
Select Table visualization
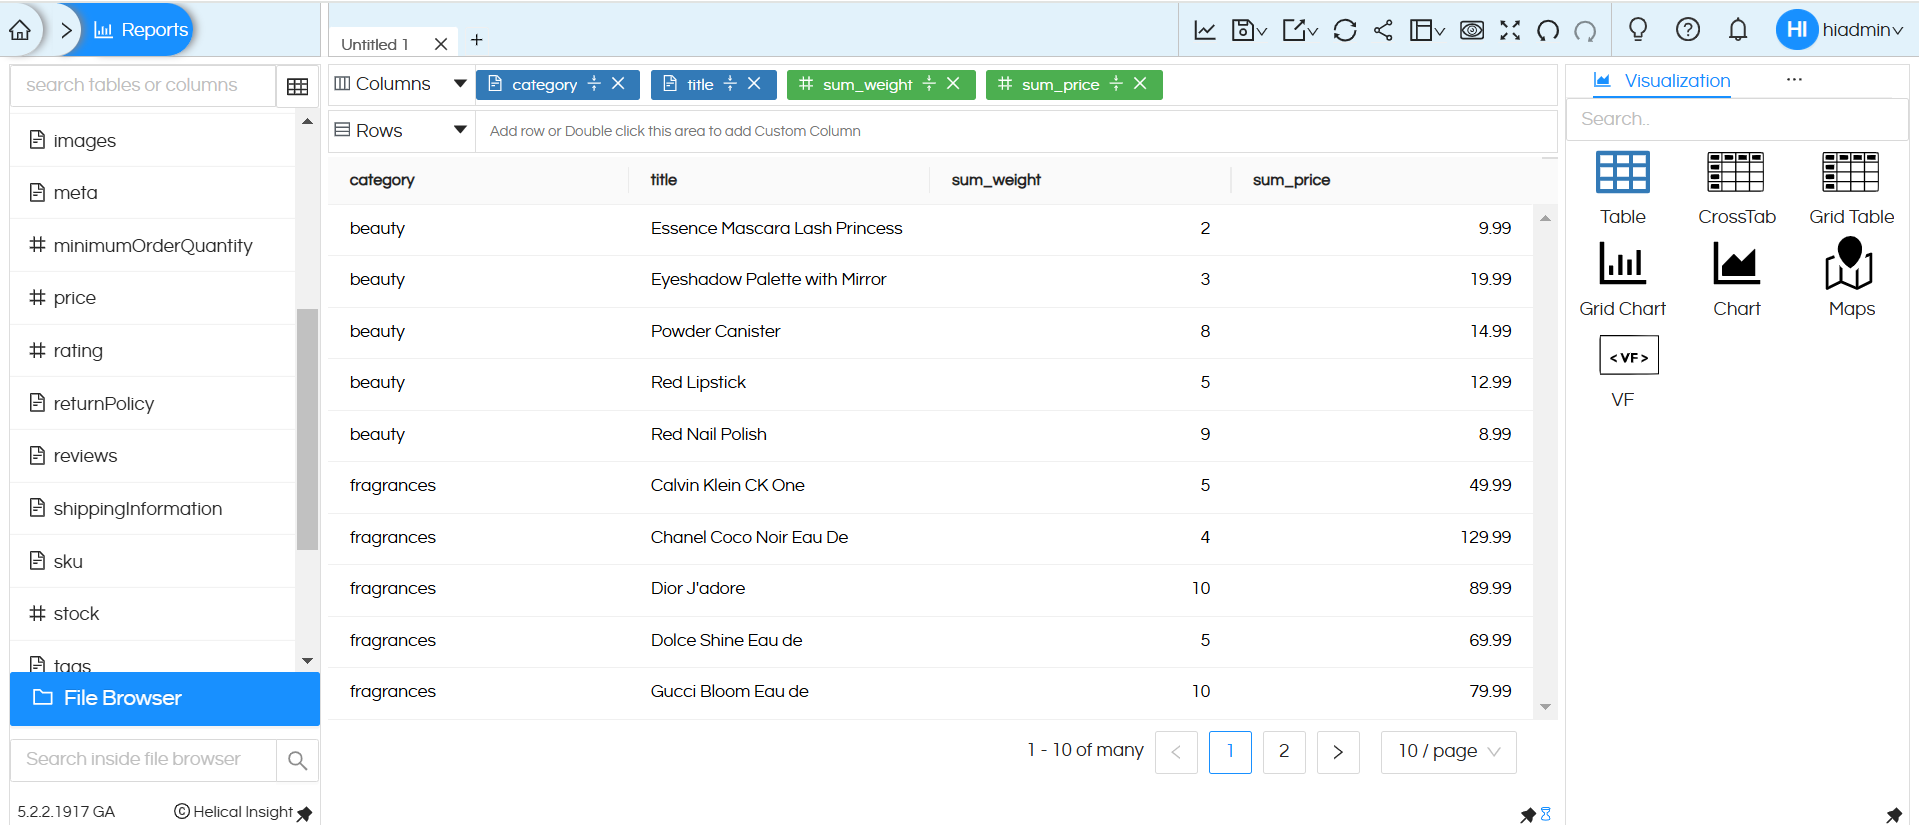(x=1622, y=188)
